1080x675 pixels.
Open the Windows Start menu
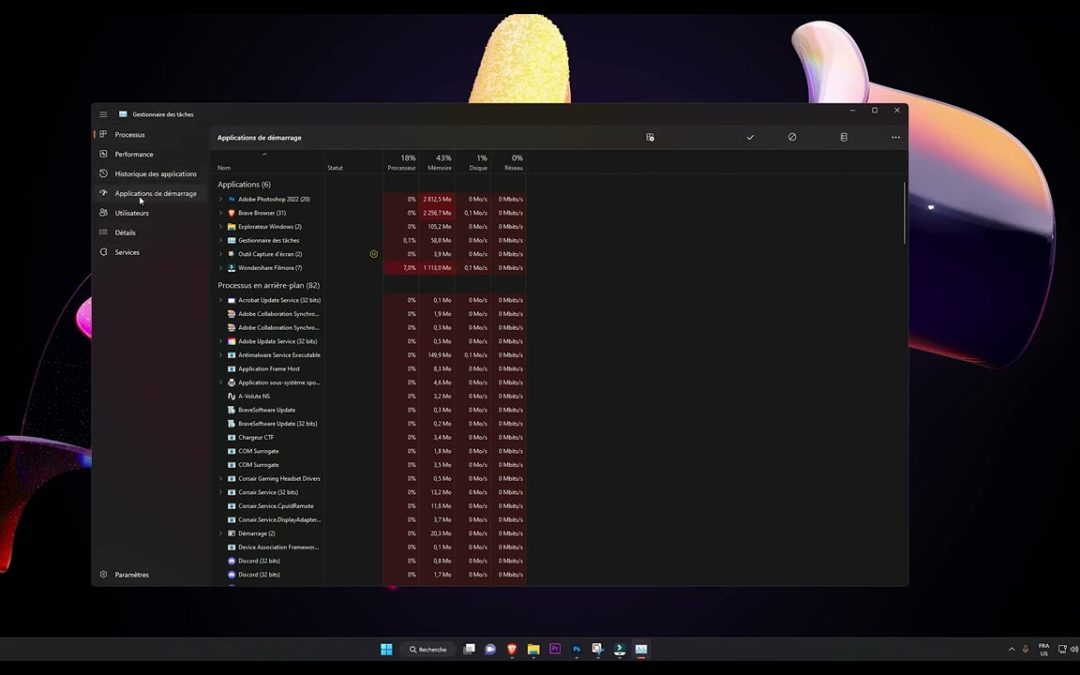(386, 649)
